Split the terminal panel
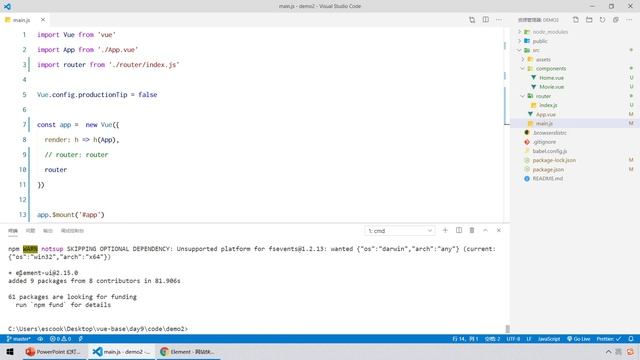This screenshot has height=360, width=640. (x=459, y=231)
